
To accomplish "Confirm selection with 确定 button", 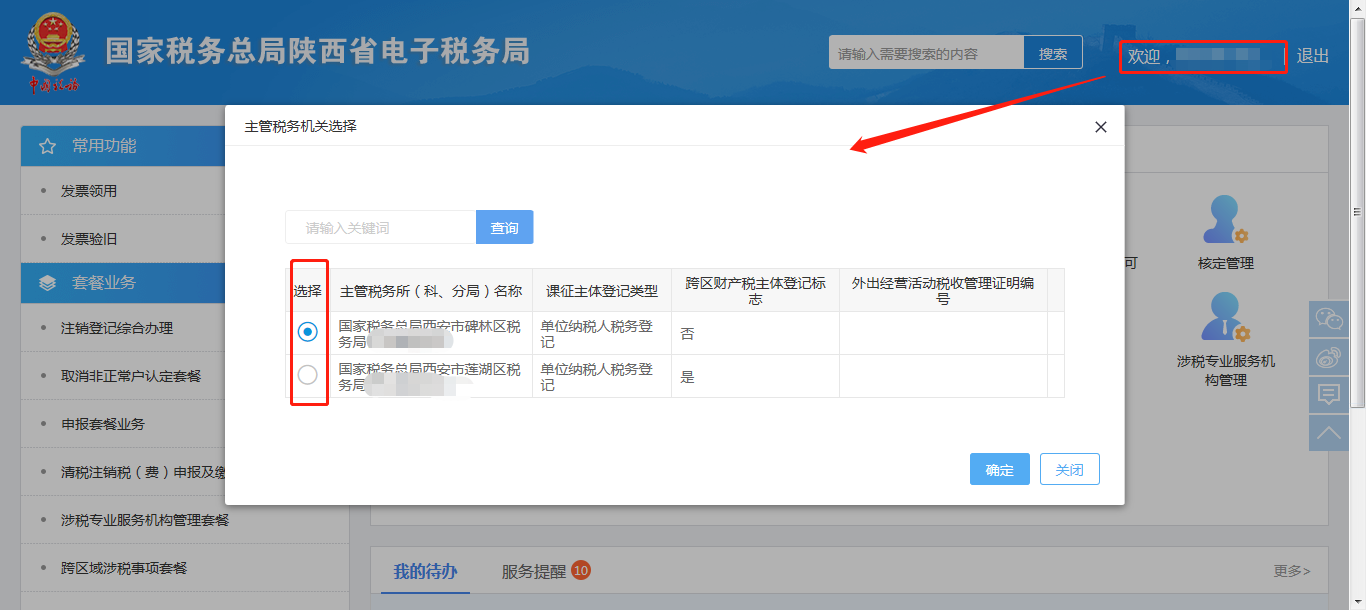I will pos(1000,469).
